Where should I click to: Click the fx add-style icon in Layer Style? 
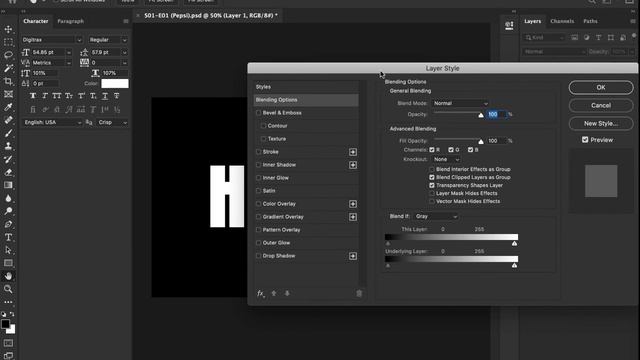pos(261,293)
